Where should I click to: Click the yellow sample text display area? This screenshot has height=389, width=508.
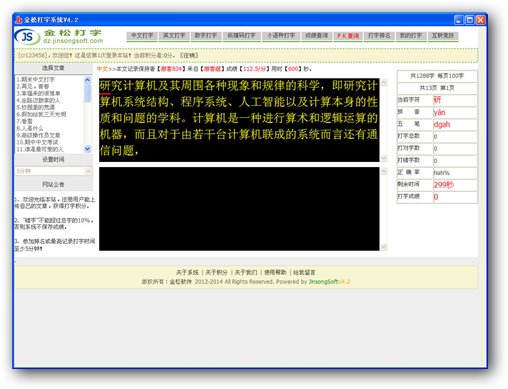[x=239, y=120]
